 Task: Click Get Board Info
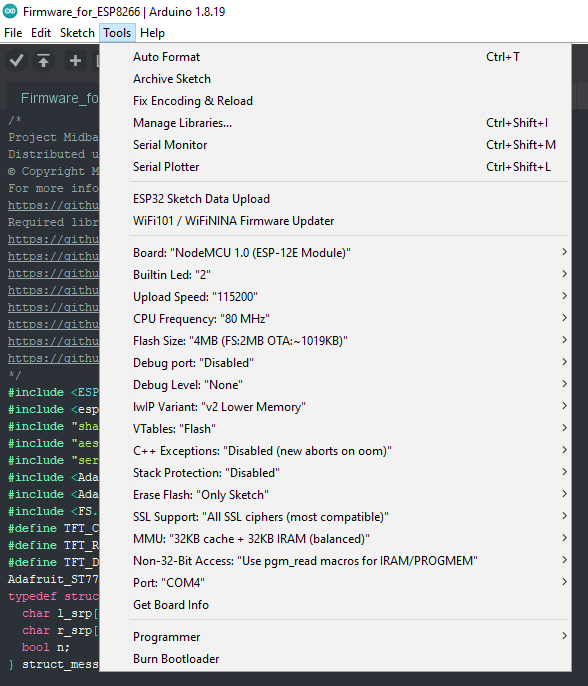(336, 605)
